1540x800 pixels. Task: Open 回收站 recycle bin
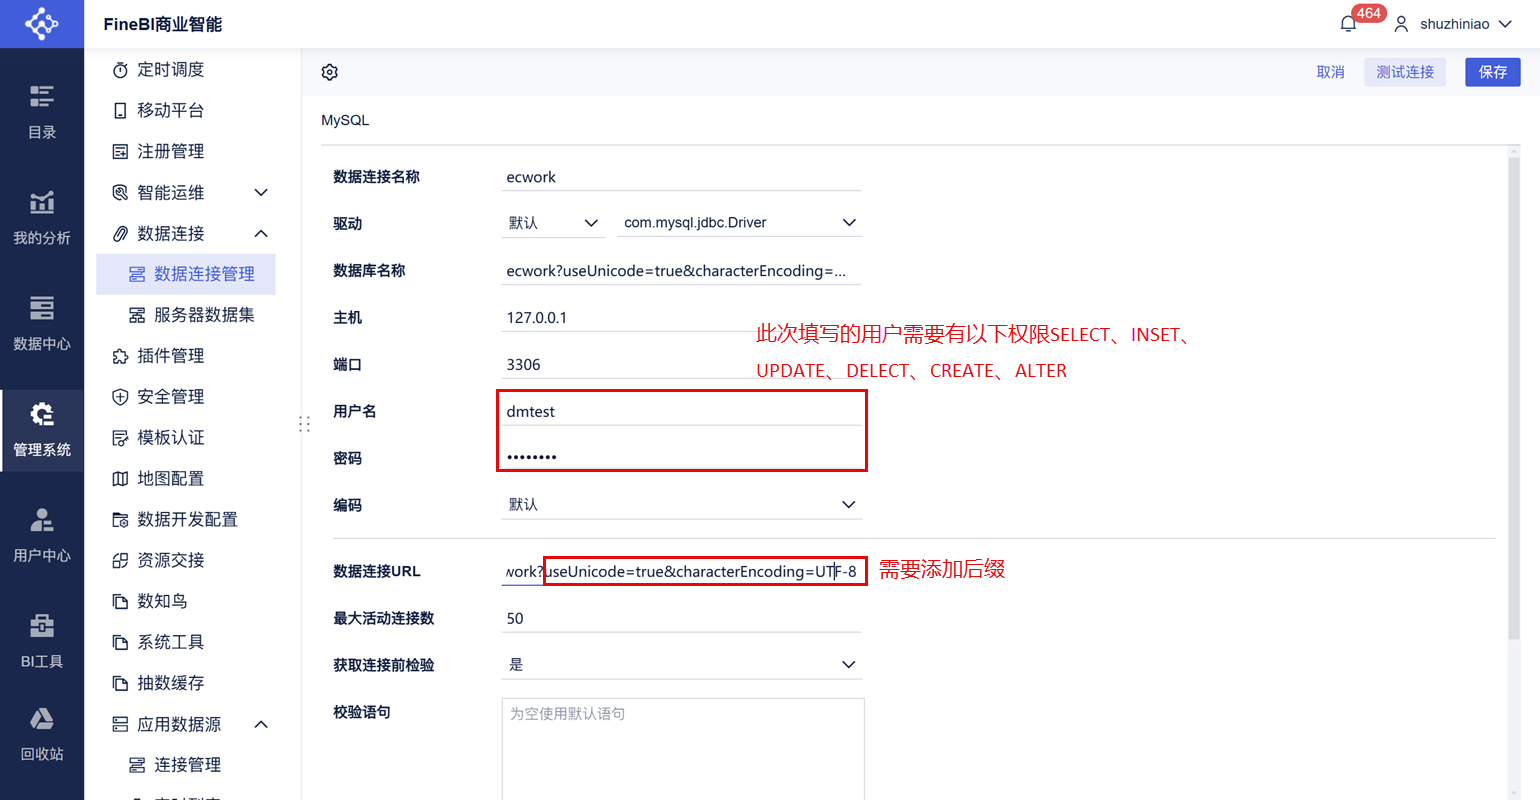pos(42,735)
